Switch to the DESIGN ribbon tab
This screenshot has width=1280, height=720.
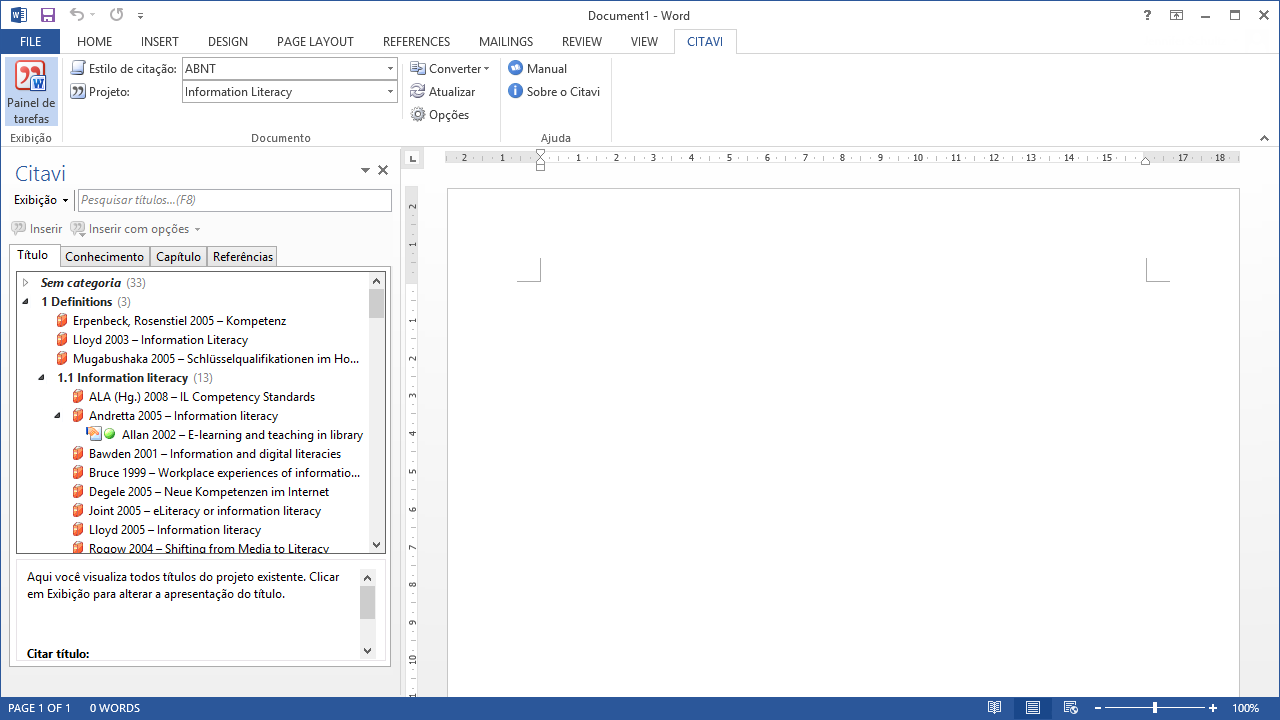click(x=228, y=41)
